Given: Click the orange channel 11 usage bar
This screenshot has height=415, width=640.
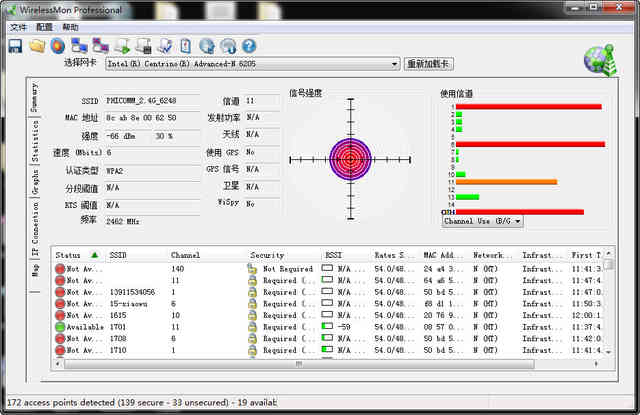Looking at the screenshot, I should (x=506, y=182).
